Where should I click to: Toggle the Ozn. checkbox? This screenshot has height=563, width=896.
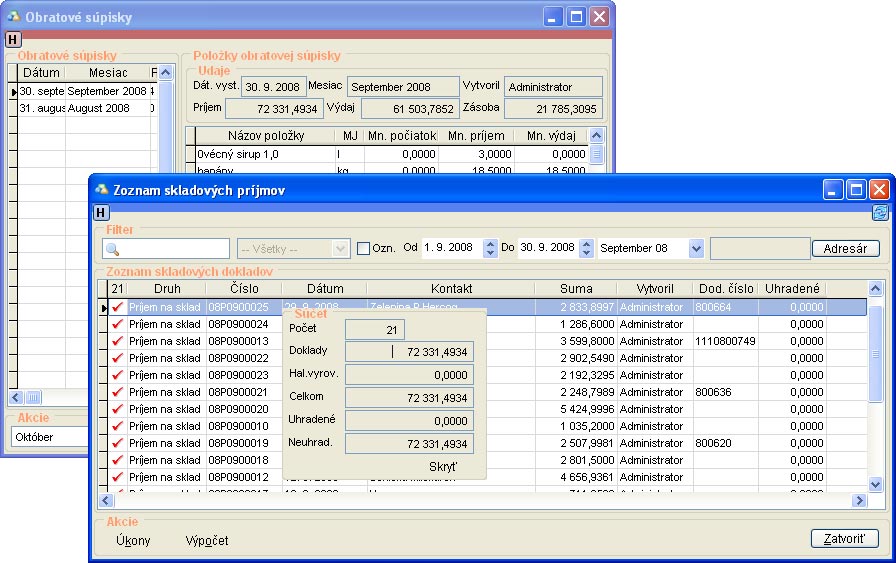pos(364,248)
